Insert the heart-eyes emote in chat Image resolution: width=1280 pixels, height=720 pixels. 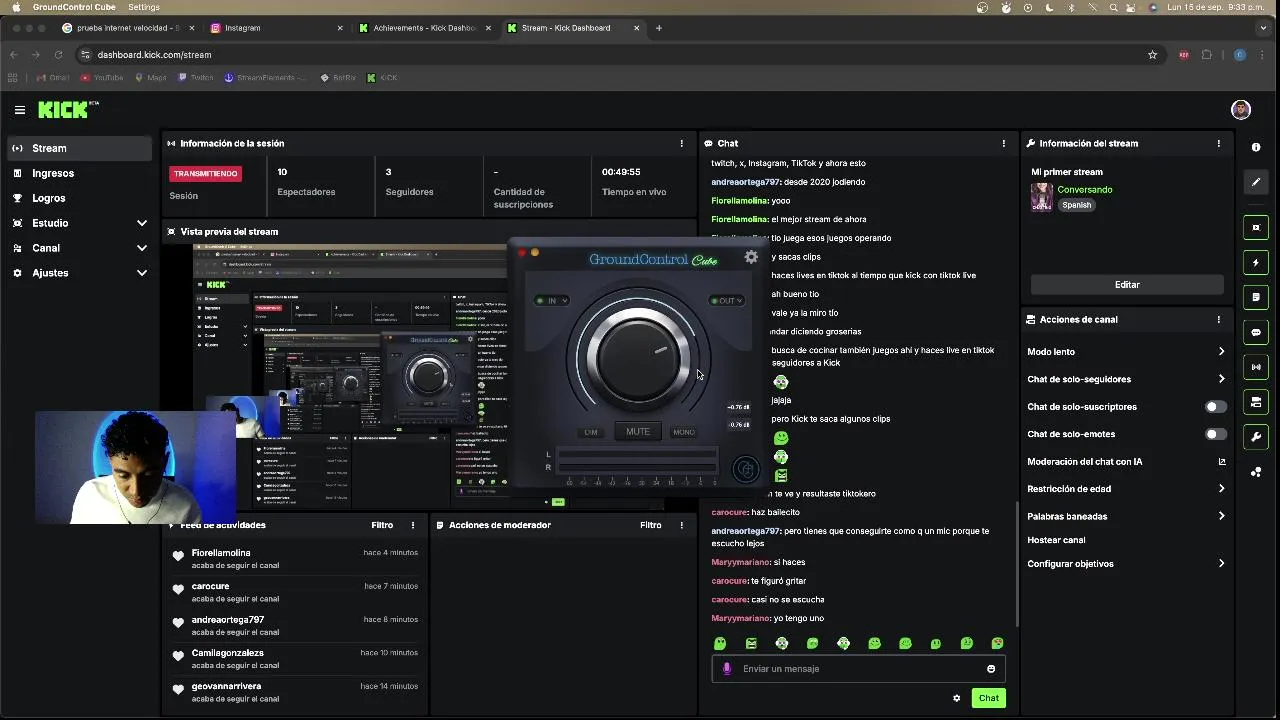pos(997,644)
